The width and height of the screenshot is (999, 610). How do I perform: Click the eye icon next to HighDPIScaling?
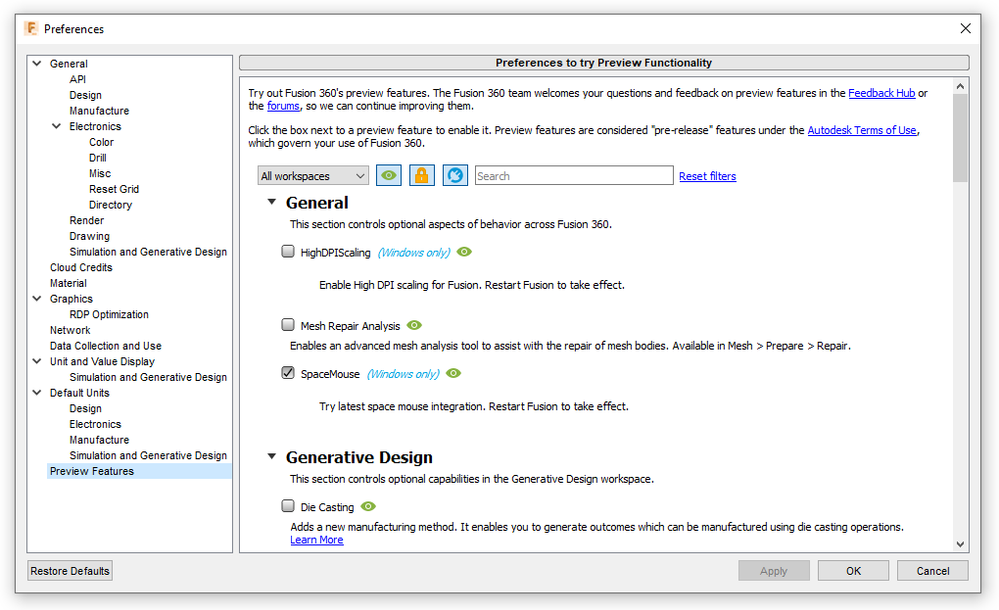point(464,252)
